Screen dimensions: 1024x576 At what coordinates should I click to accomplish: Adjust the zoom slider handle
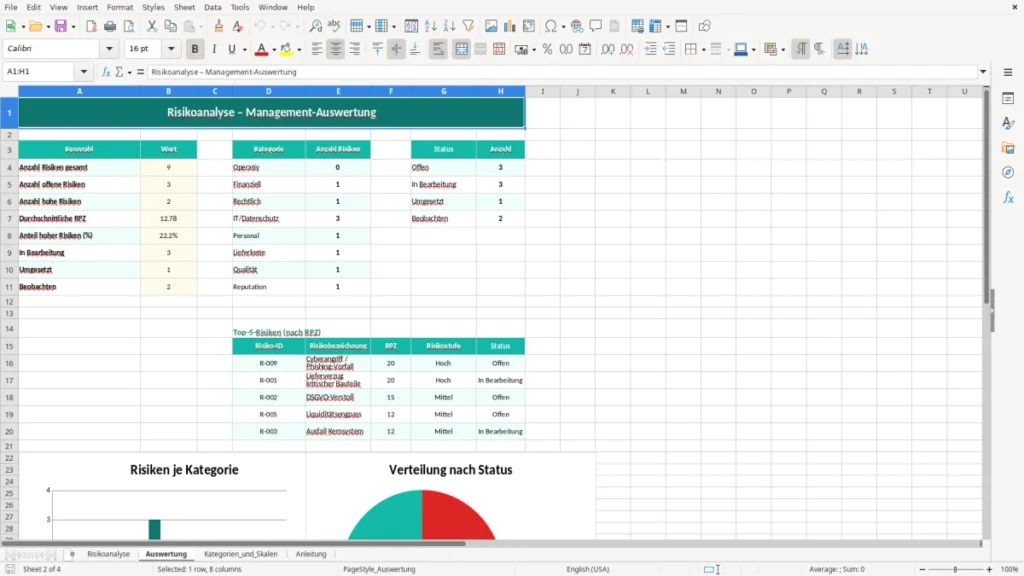pyautogui.click(x=955, y=569)
